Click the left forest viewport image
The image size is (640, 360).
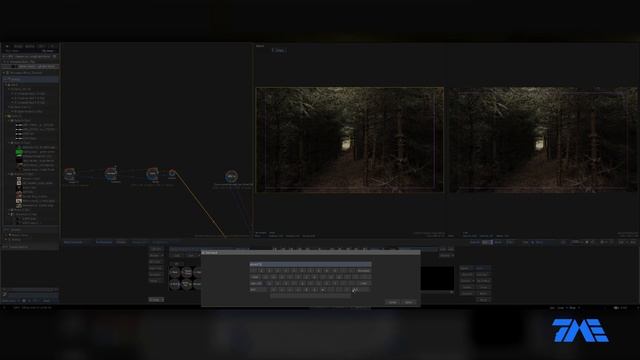[349, 140]
